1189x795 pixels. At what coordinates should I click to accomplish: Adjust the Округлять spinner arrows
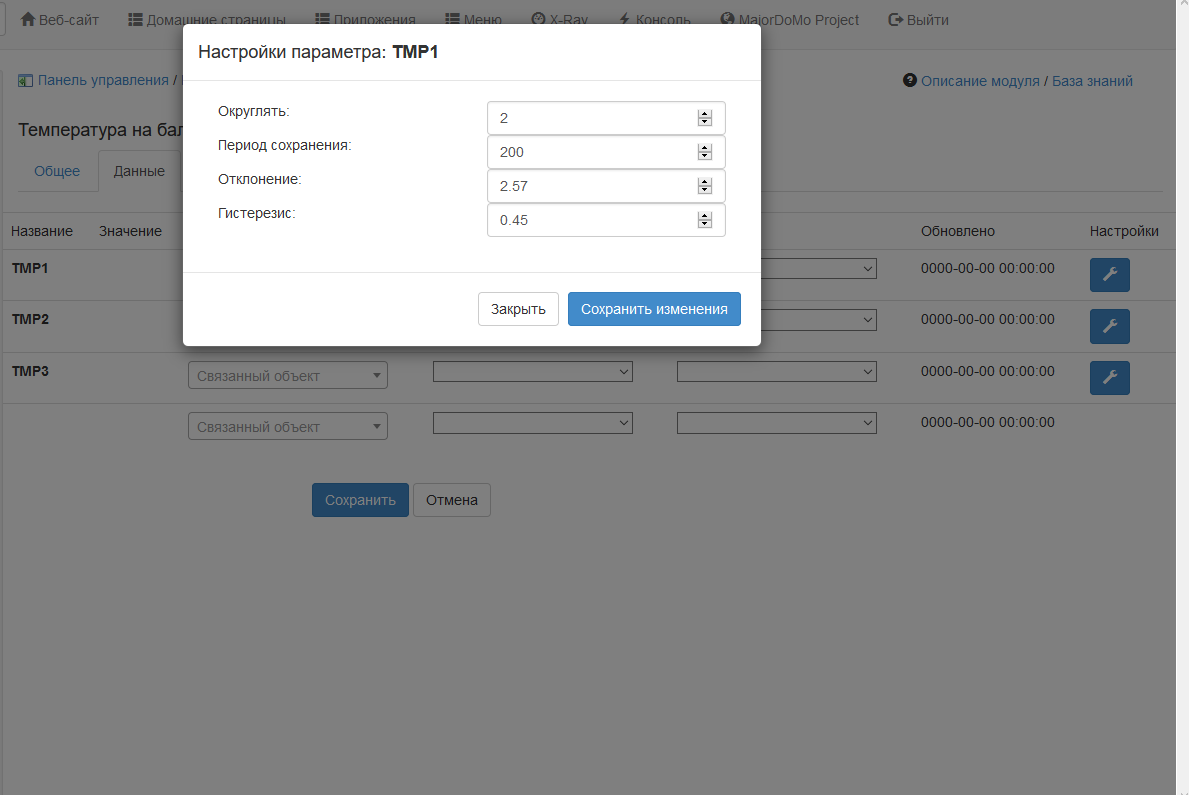[x=704, y=118]
